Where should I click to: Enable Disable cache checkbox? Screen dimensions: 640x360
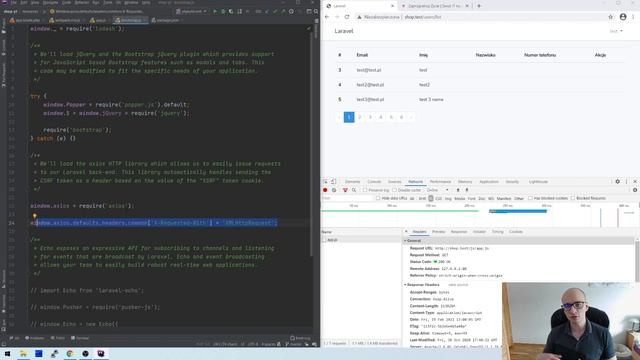click(394, 190)
